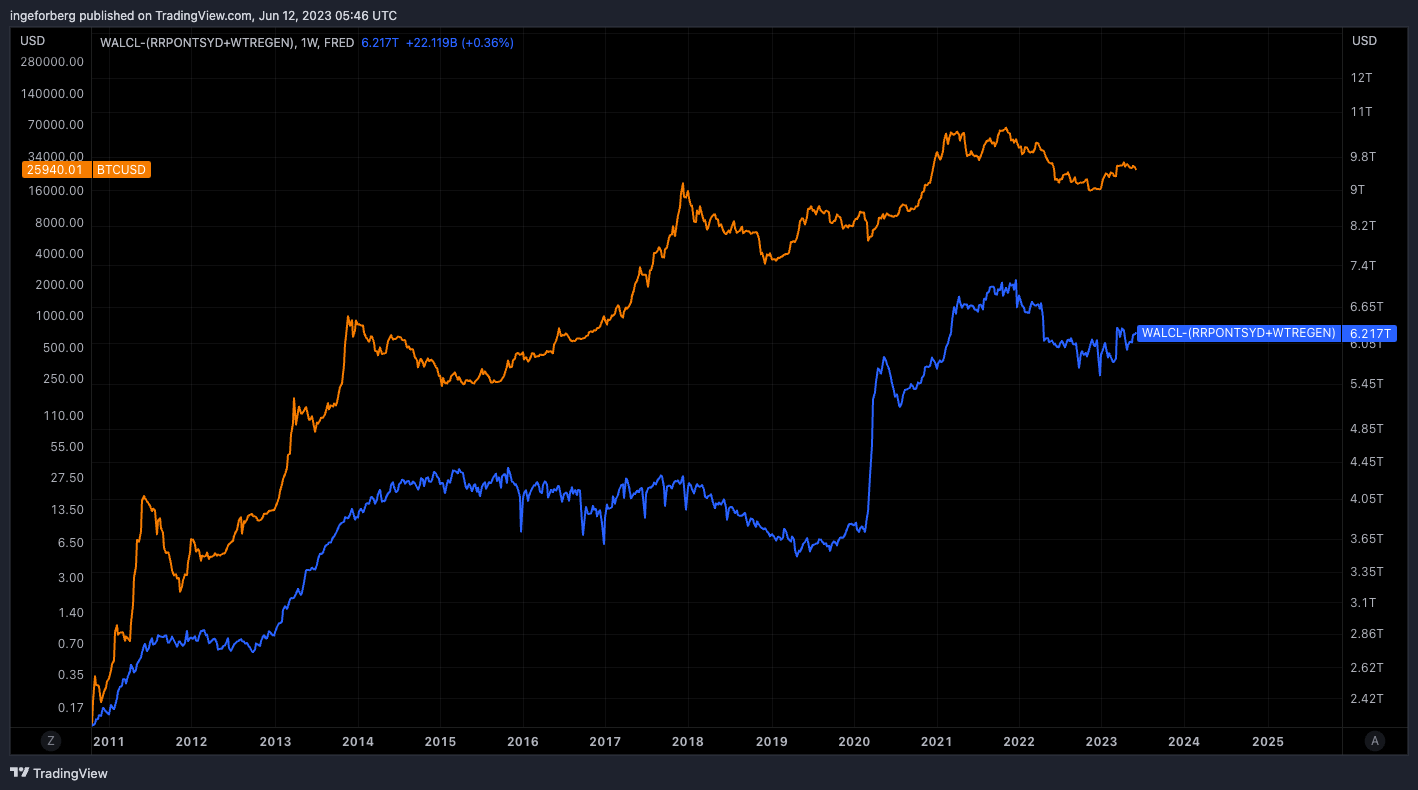Click the 2015 label on time axis
The height and width of the screenshot is (790, 1418).
[x=440, y=742]
